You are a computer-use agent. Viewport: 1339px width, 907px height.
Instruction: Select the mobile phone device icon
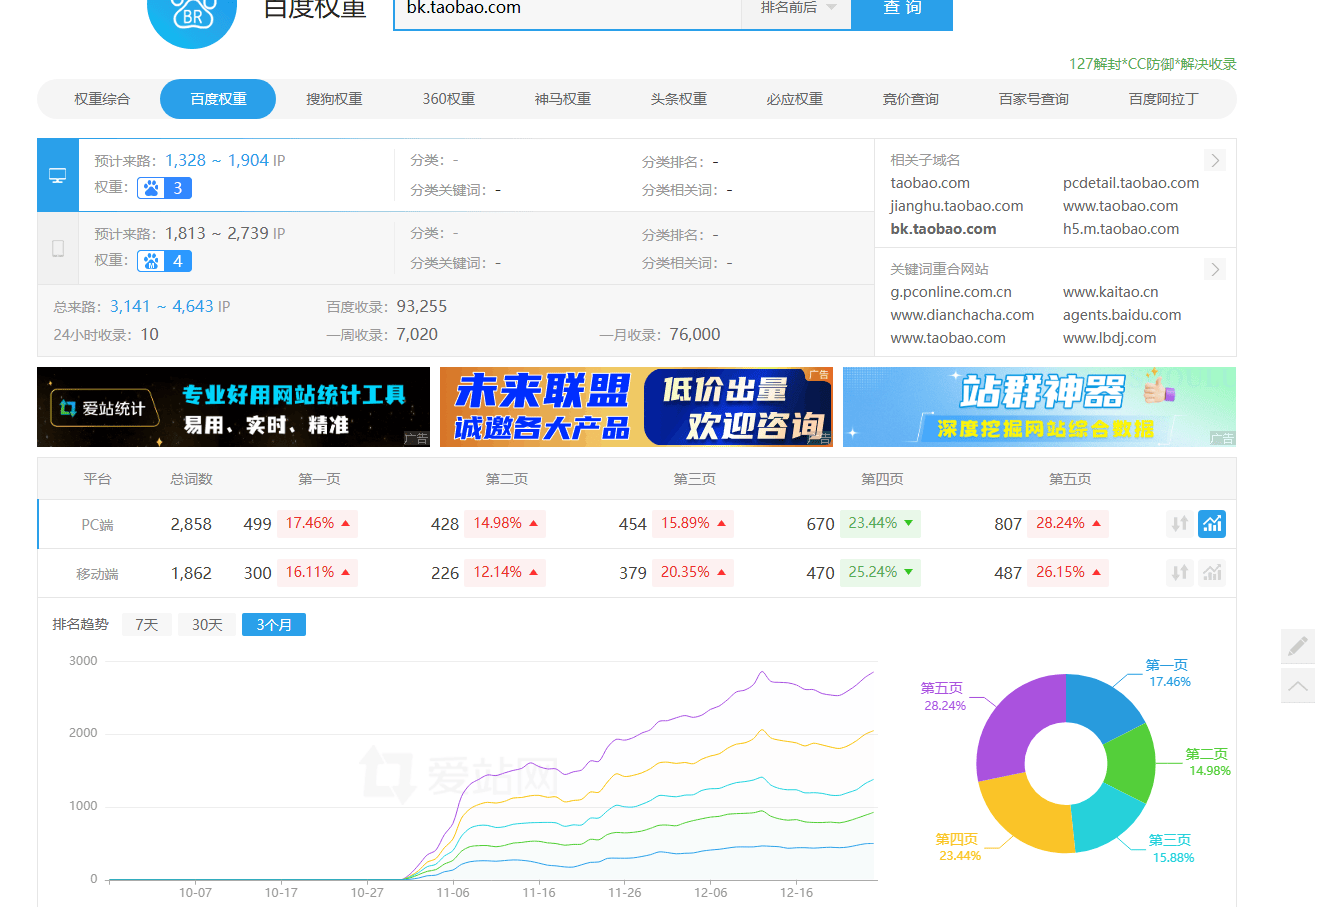[x=58, y=248]
